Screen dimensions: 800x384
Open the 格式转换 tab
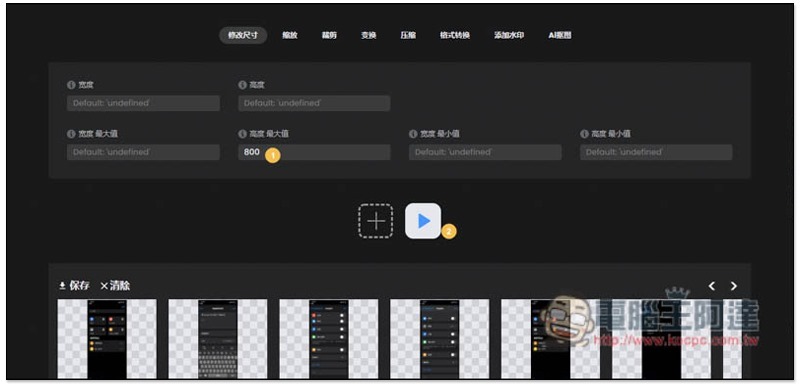point(455,36)
